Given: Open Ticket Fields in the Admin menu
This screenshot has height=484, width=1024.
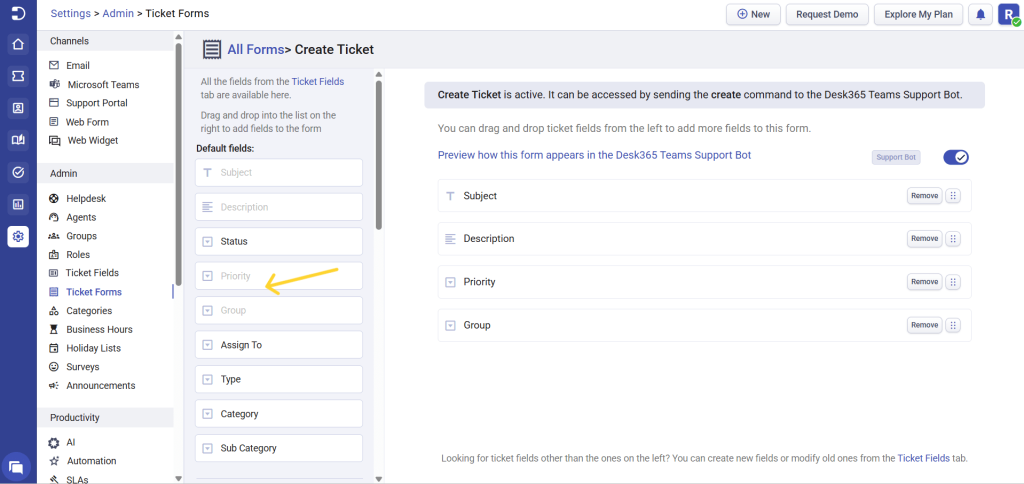Looking at the screenshot, I should [x=92, y=273].
